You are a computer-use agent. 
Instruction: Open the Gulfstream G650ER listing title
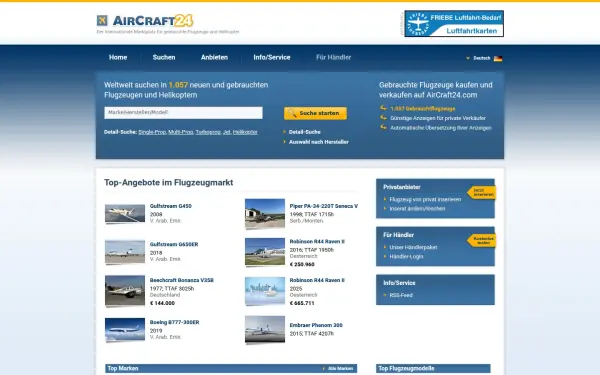click(x=174, y=245)
